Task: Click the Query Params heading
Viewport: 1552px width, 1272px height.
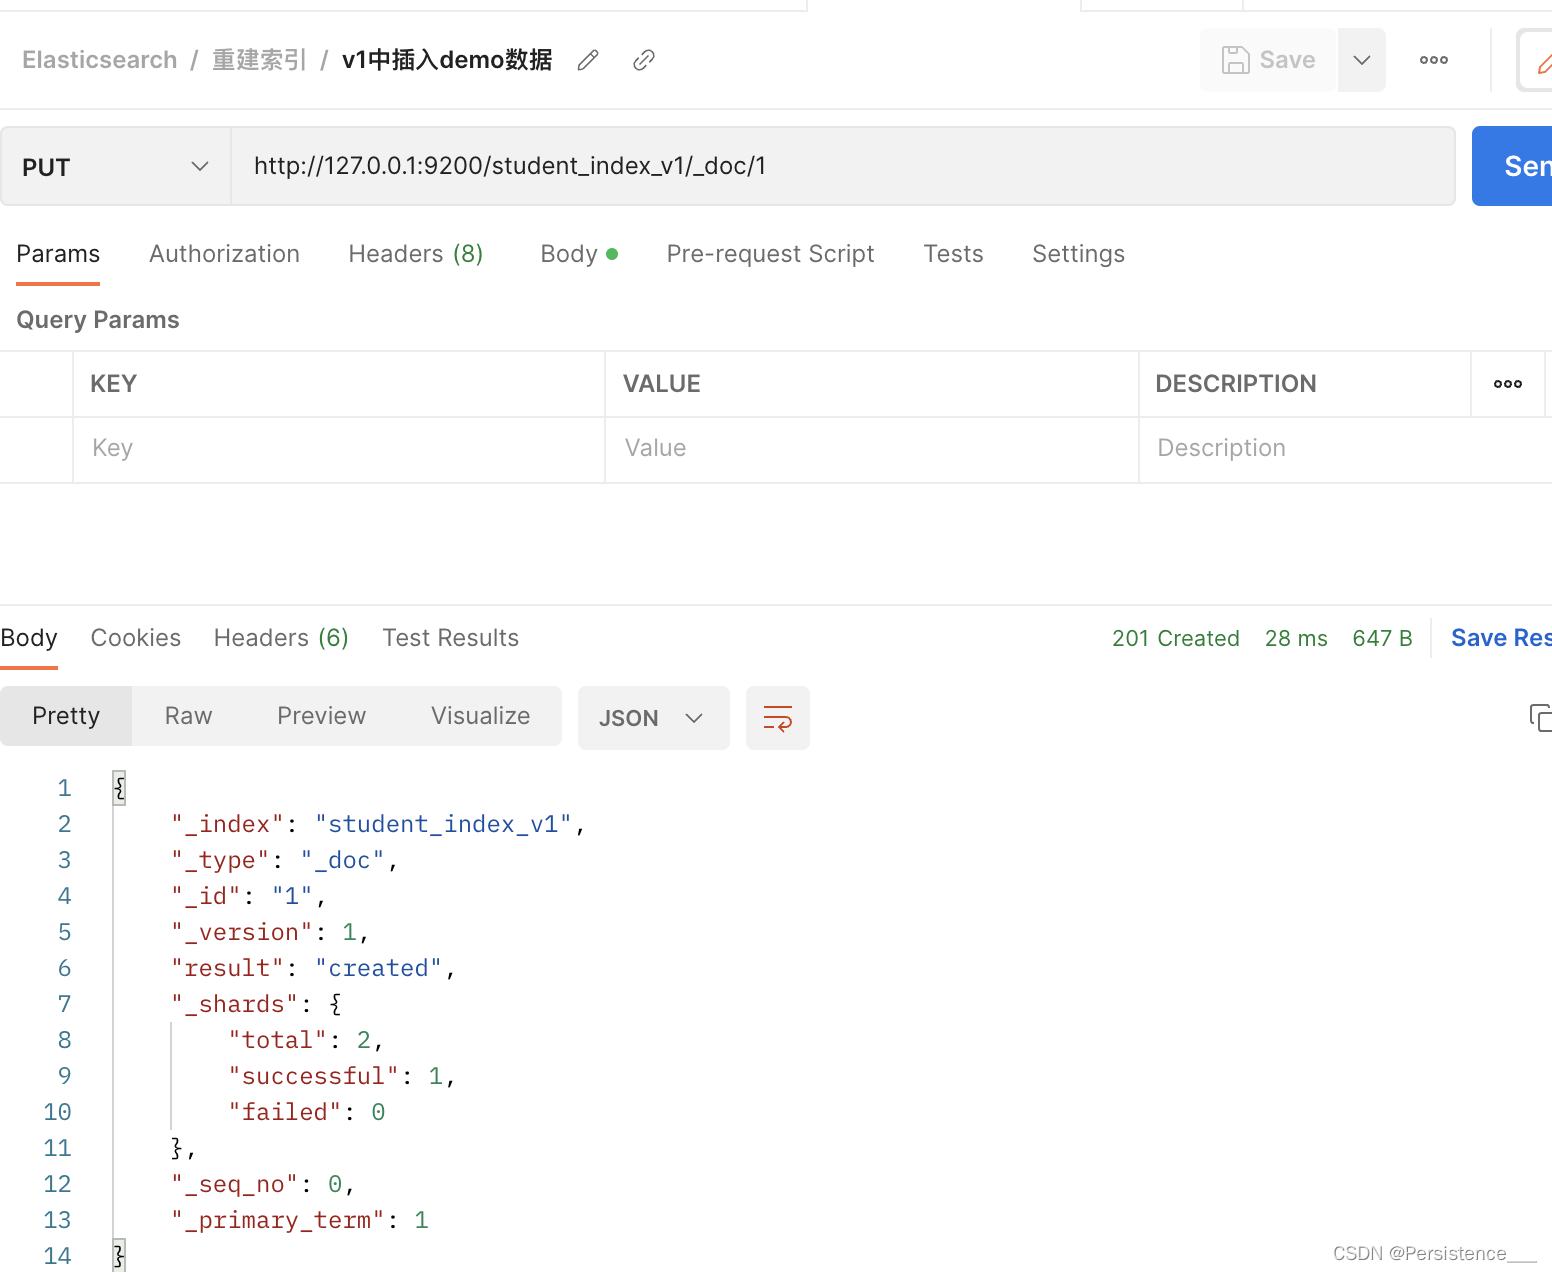Action: click(98, 320)
